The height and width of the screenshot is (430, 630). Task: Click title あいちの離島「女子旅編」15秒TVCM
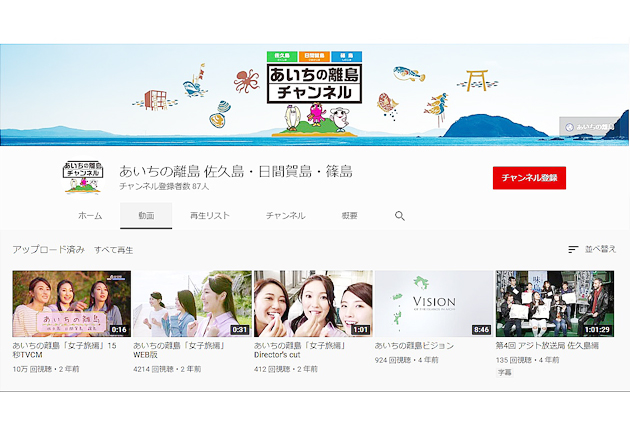coord(64,350)
